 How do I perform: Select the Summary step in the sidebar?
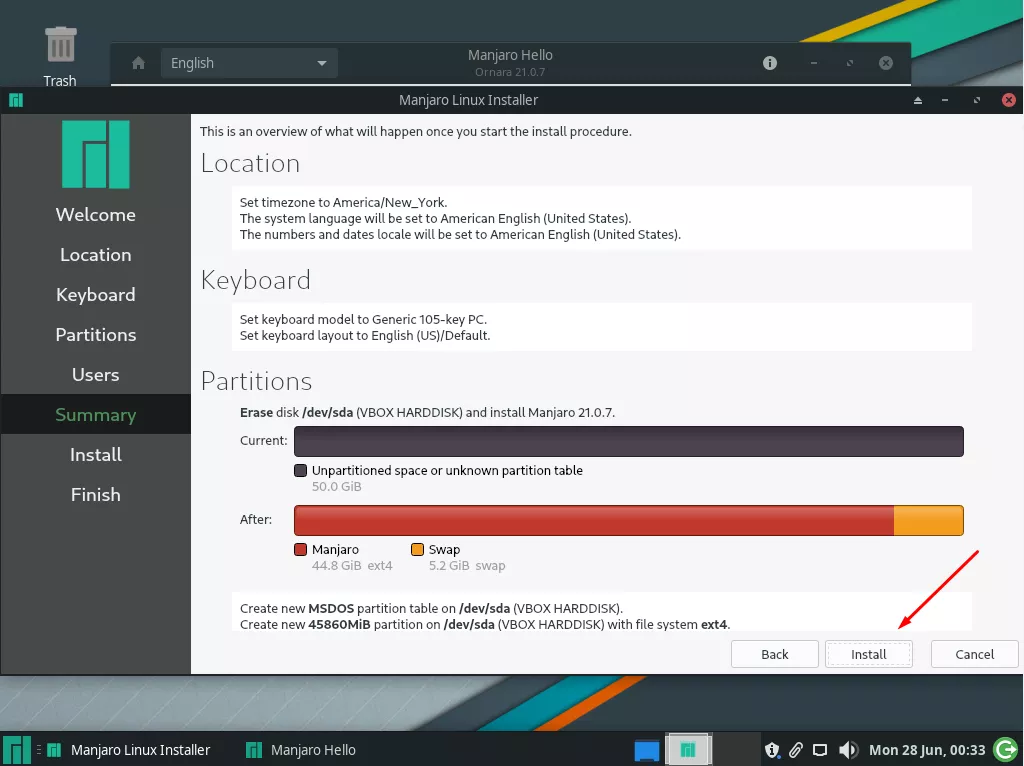click(95, 414)
